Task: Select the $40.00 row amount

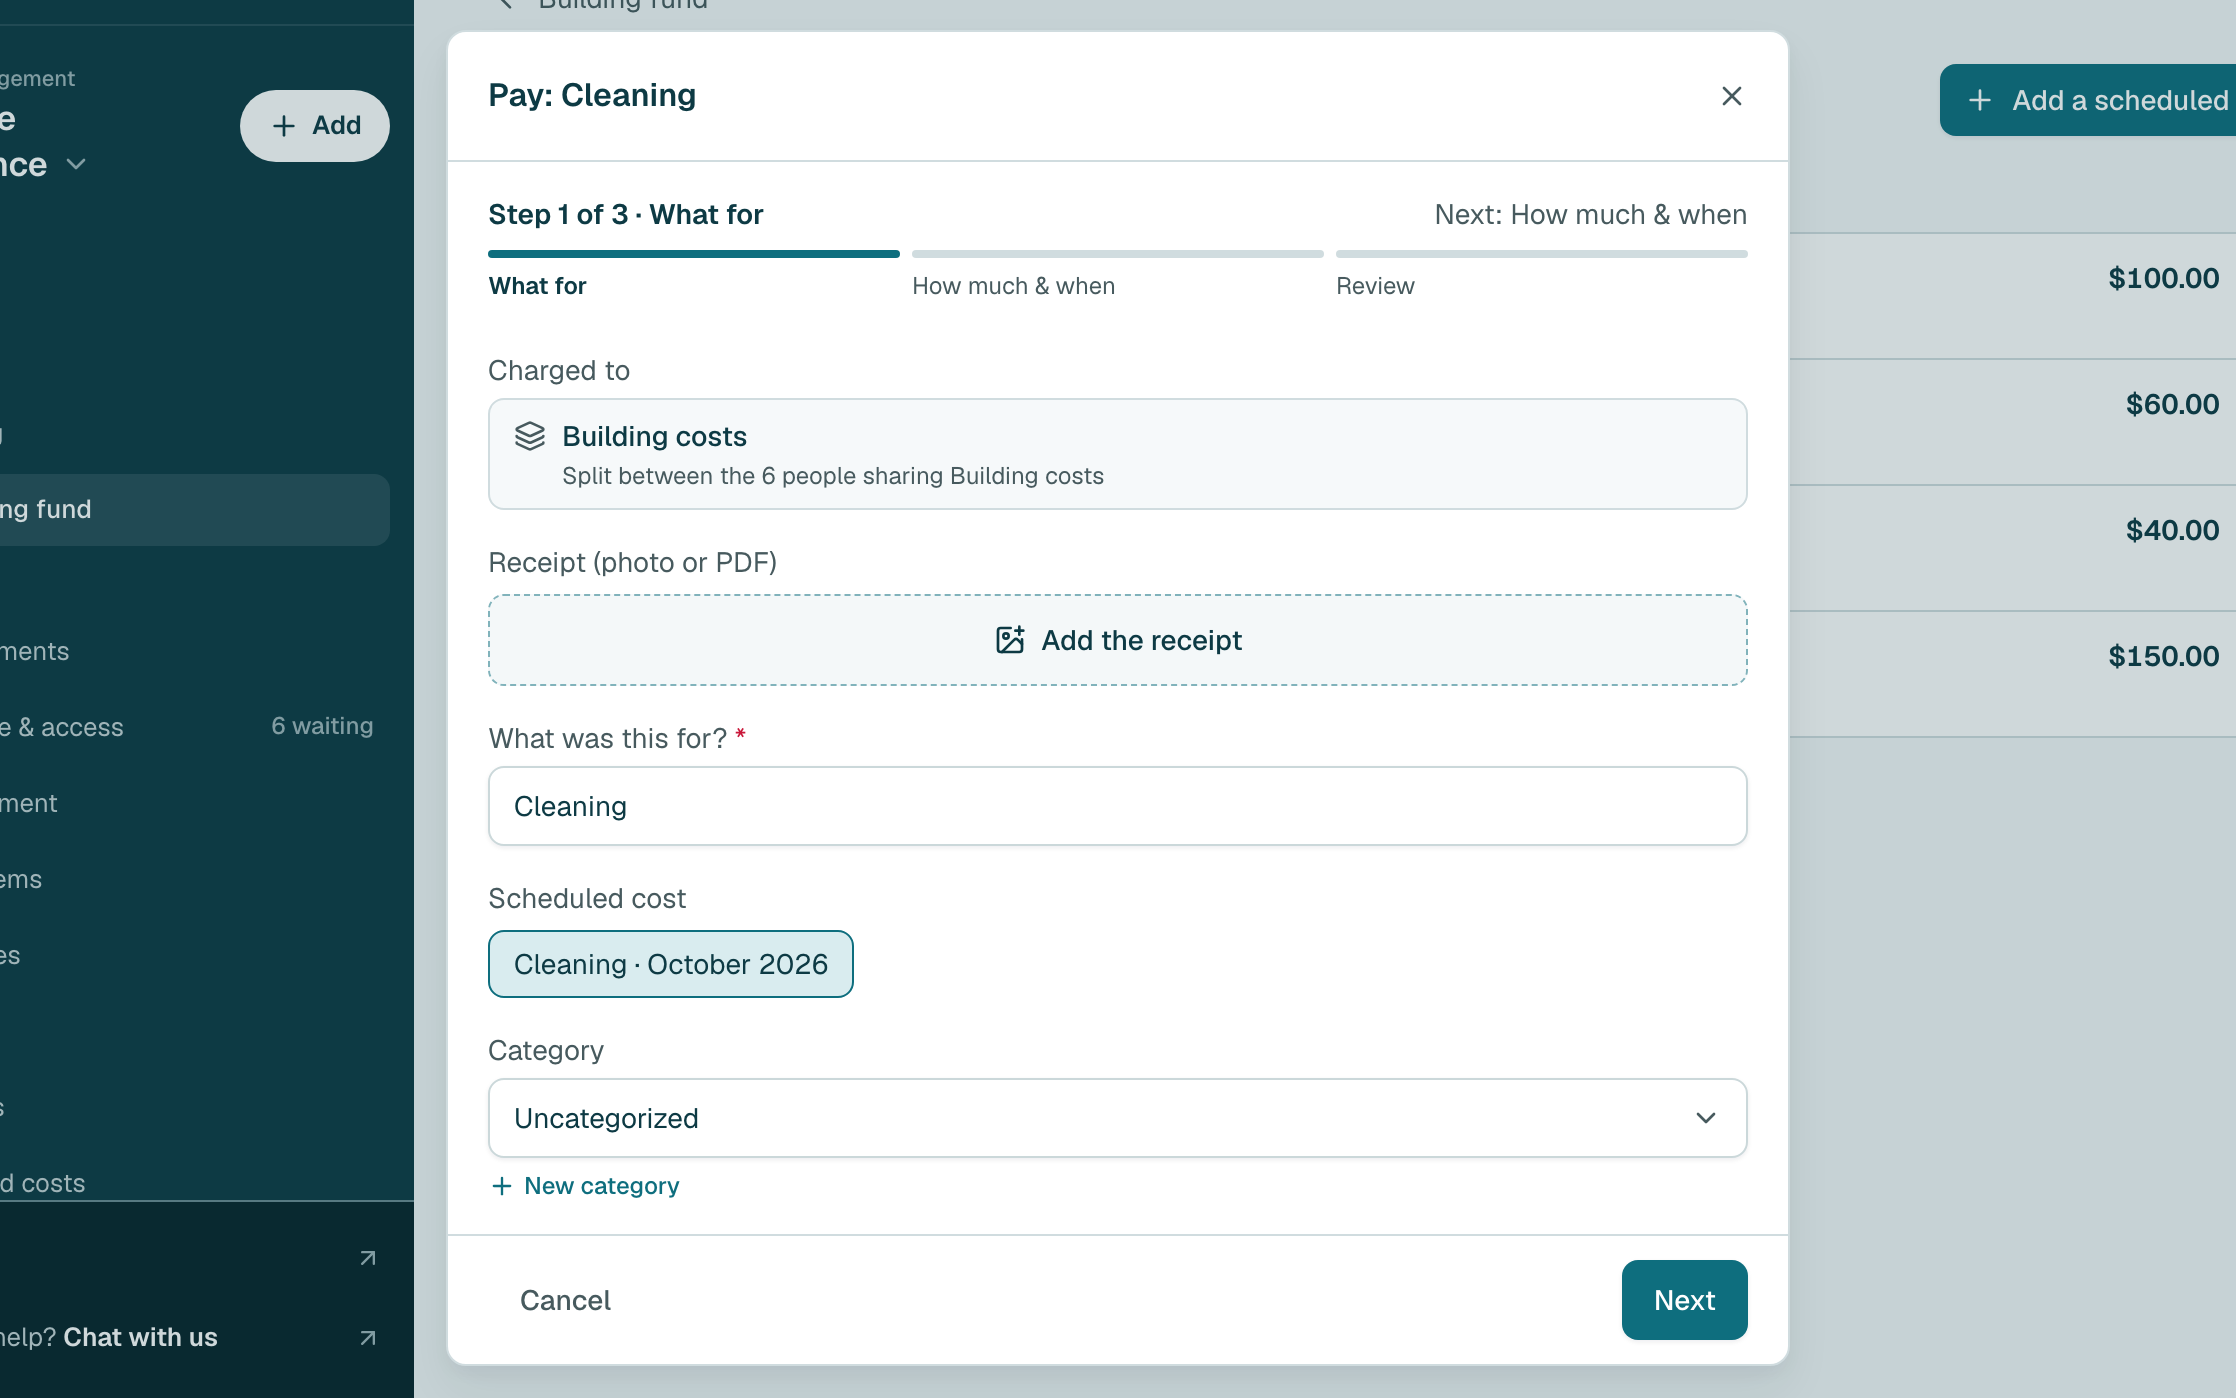Action: pyautogui.click(x=2172, y=530)
